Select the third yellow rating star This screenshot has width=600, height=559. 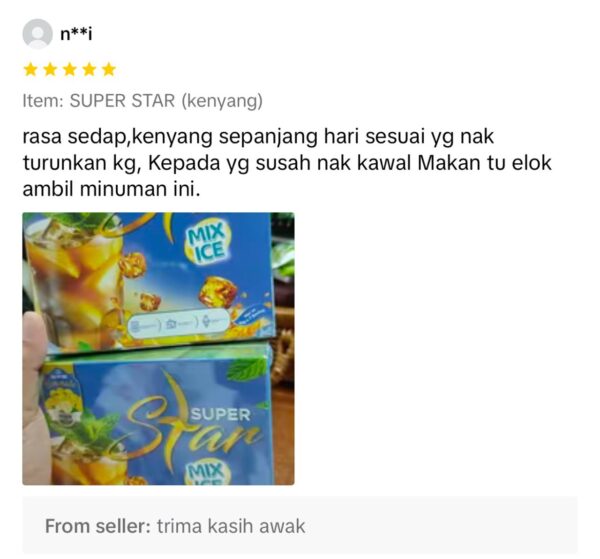[70, 70]
